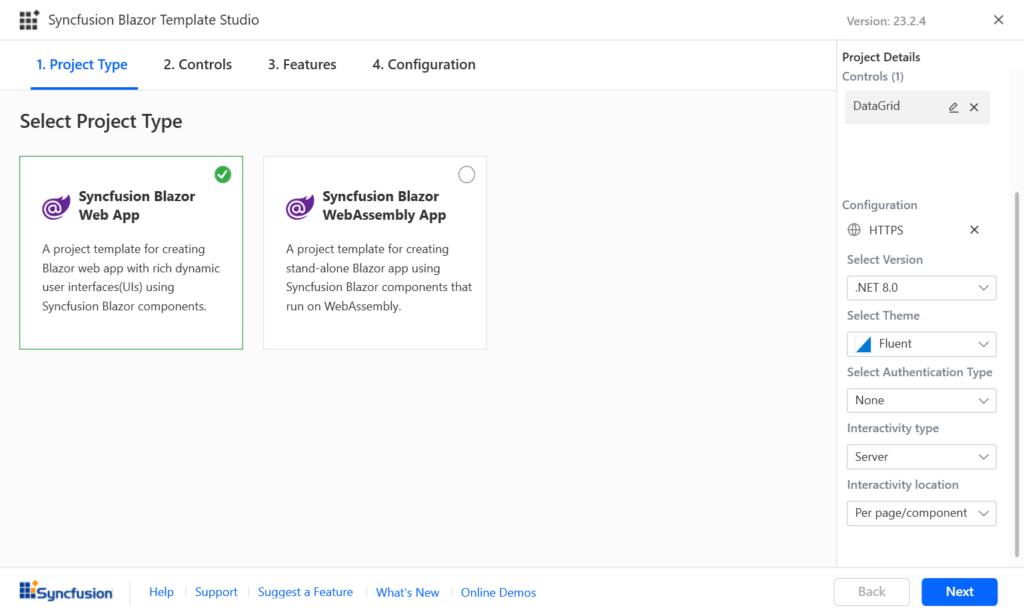Click the Suggest a Feature footer link
Image resolution: width=1024 pixels, height=616 pixels.
[x=305, y=592]
